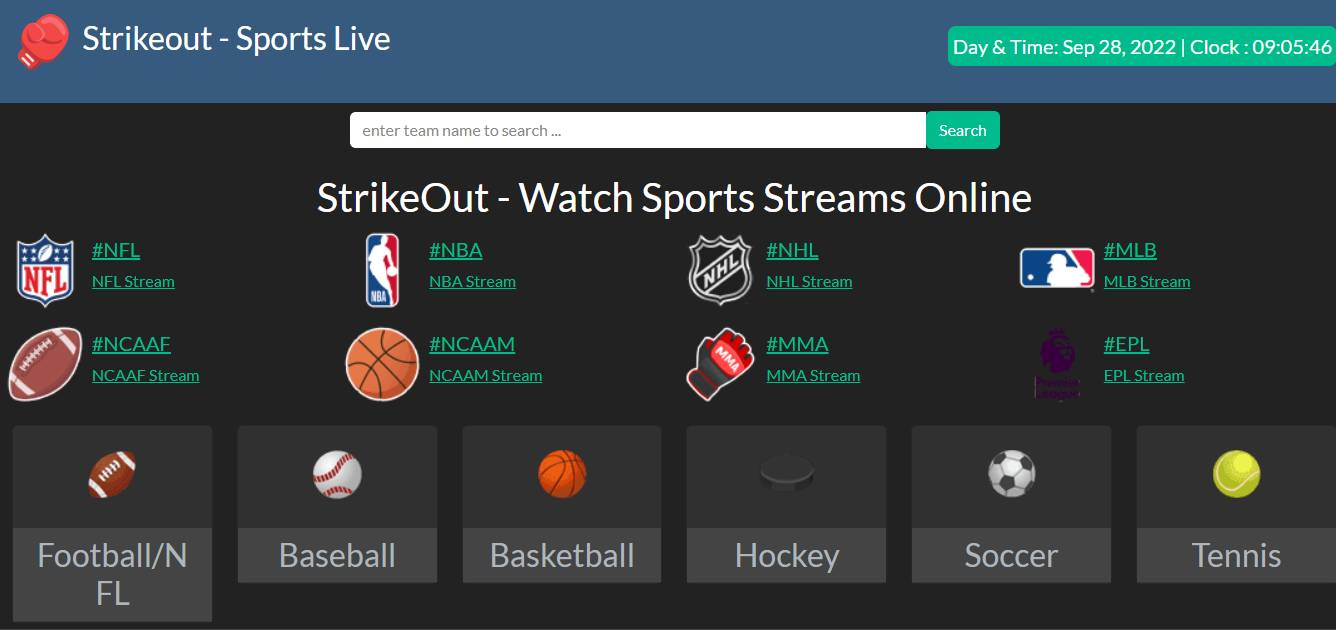
Task: Open the NCAAM Stream link
Action: coord(485,376)
